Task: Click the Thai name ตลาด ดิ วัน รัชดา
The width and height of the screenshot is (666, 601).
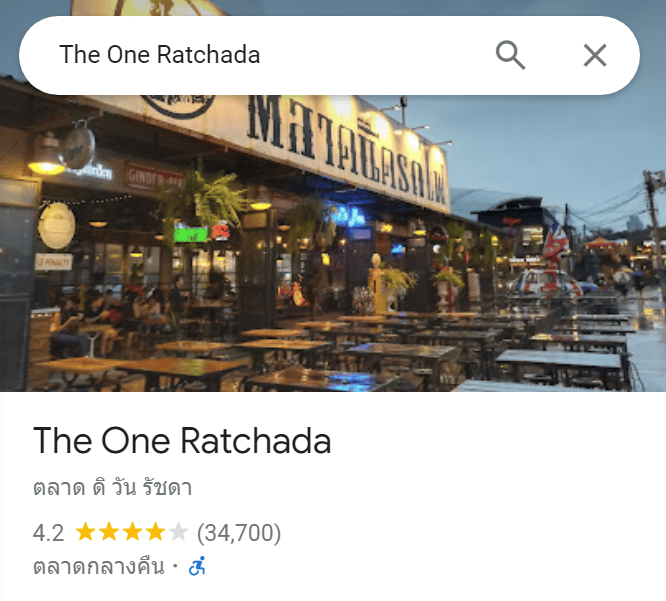Action: 113,488
